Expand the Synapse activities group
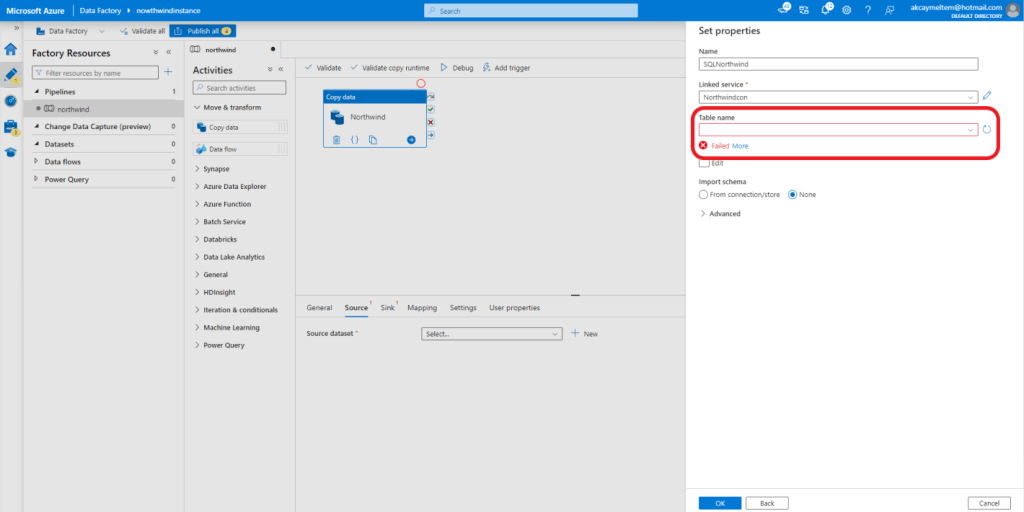The image size is (1024, 512). [216, 169]
